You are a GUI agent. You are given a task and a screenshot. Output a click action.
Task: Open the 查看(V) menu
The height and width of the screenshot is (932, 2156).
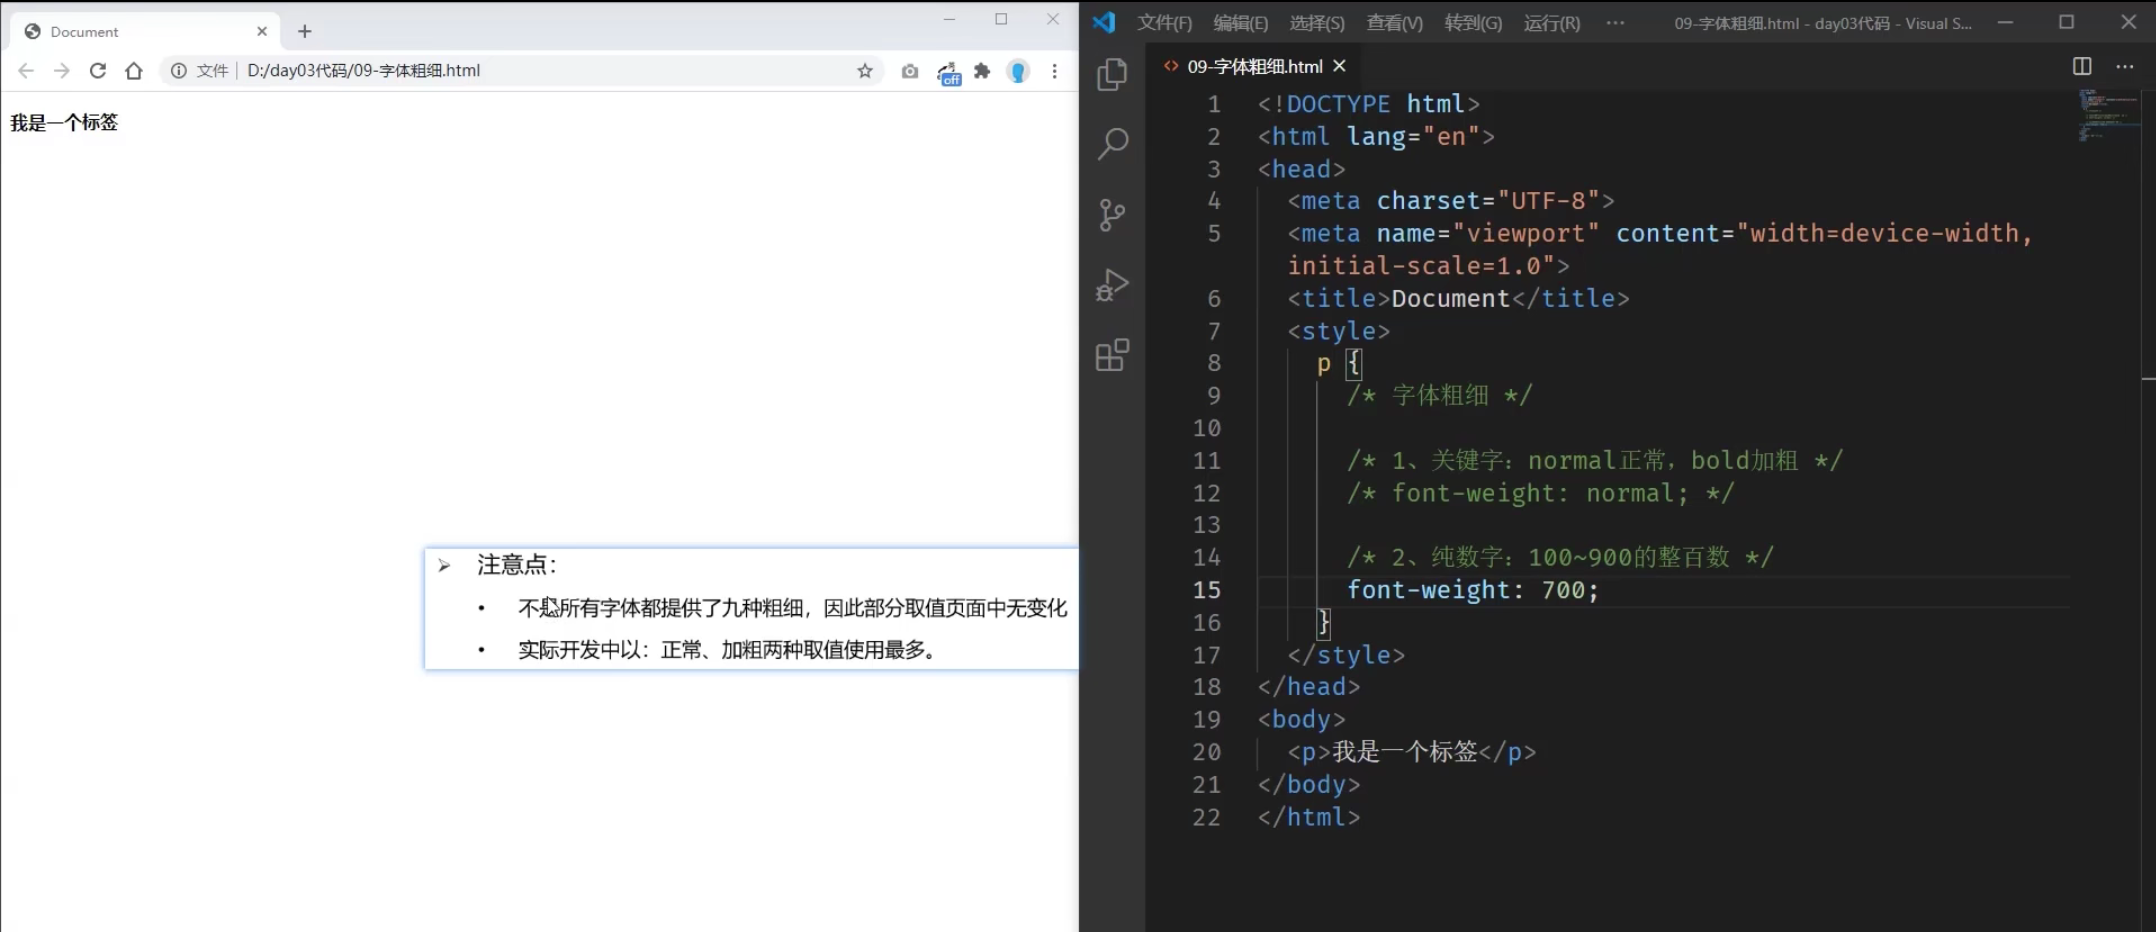[1394, 23]
